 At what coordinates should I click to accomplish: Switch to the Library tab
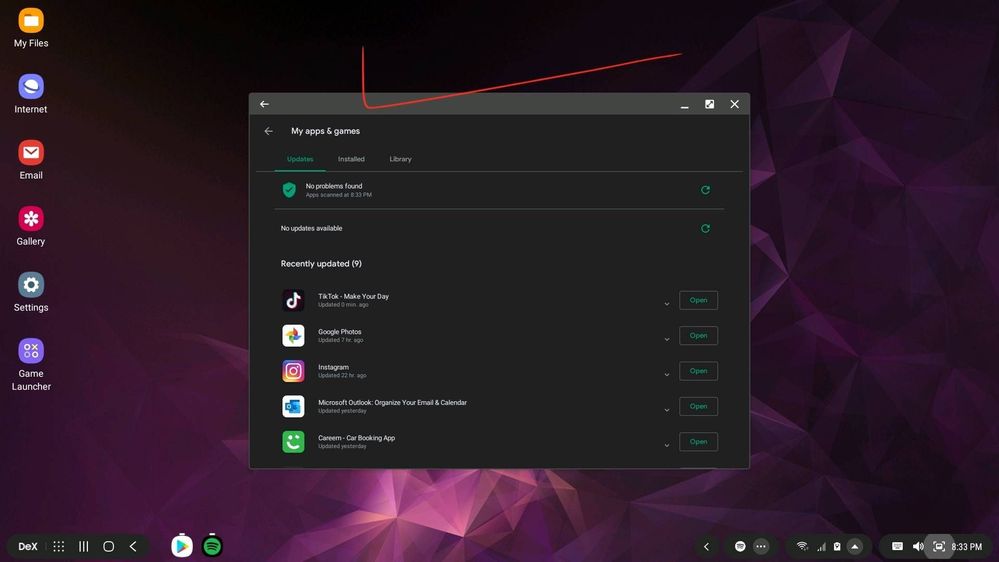click(400, 159)
